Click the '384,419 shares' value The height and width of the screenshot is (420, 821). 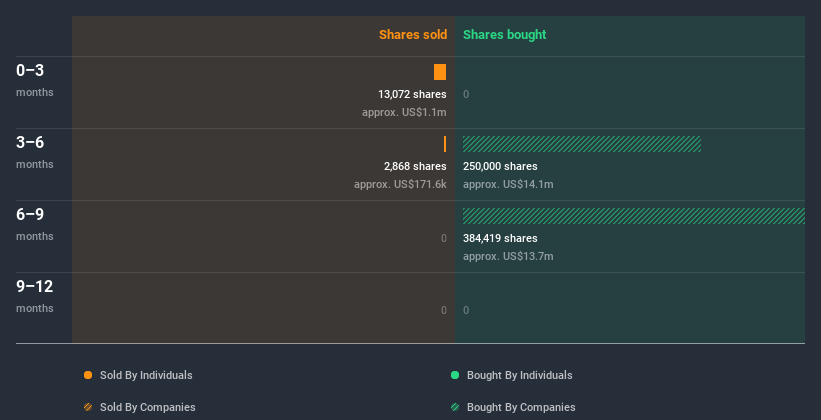tap(500, 238)
